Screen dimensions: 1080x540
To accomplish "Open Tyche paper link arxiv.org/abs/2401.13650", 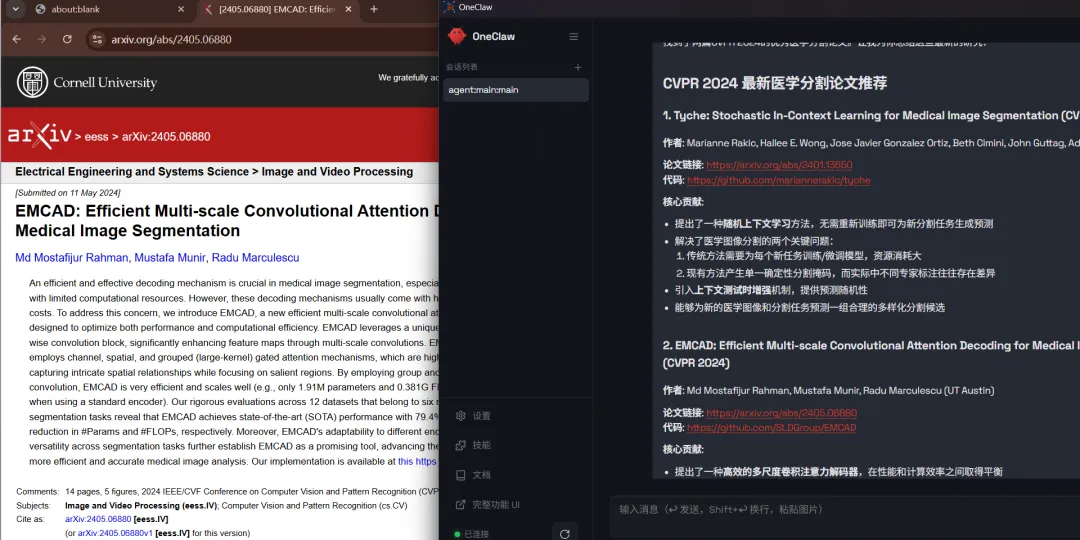I will 779,165.
